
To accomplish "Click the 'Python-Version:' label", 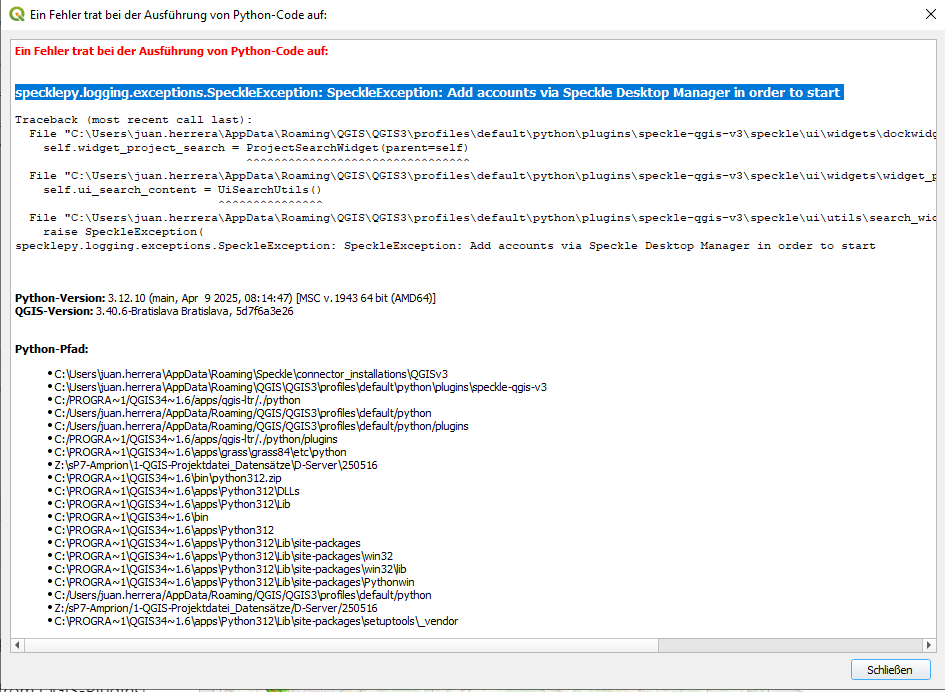I will tap(60, 298).
